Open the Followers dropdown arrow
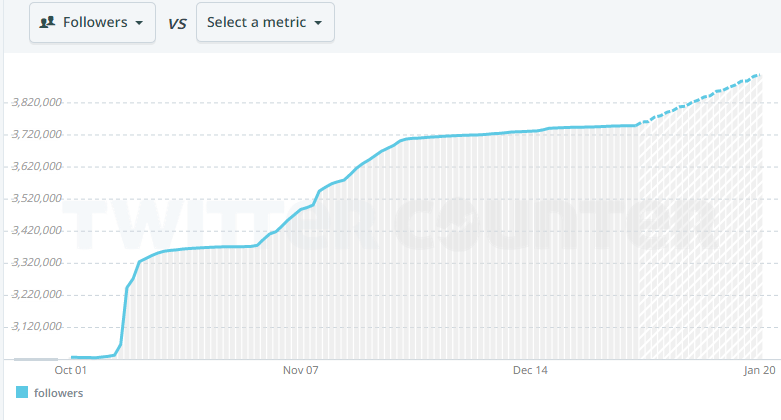This screenshot has height=420, width=781. click(x=138, y=23)
